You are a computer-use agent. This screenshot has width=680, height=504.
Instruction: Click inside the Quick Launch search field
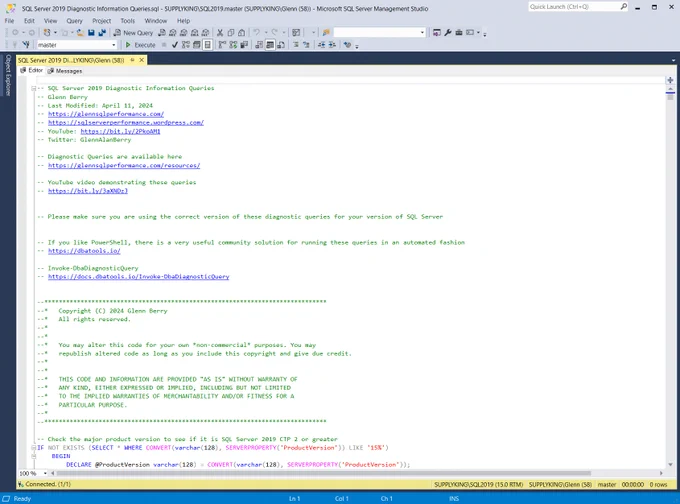pos(574,7)
